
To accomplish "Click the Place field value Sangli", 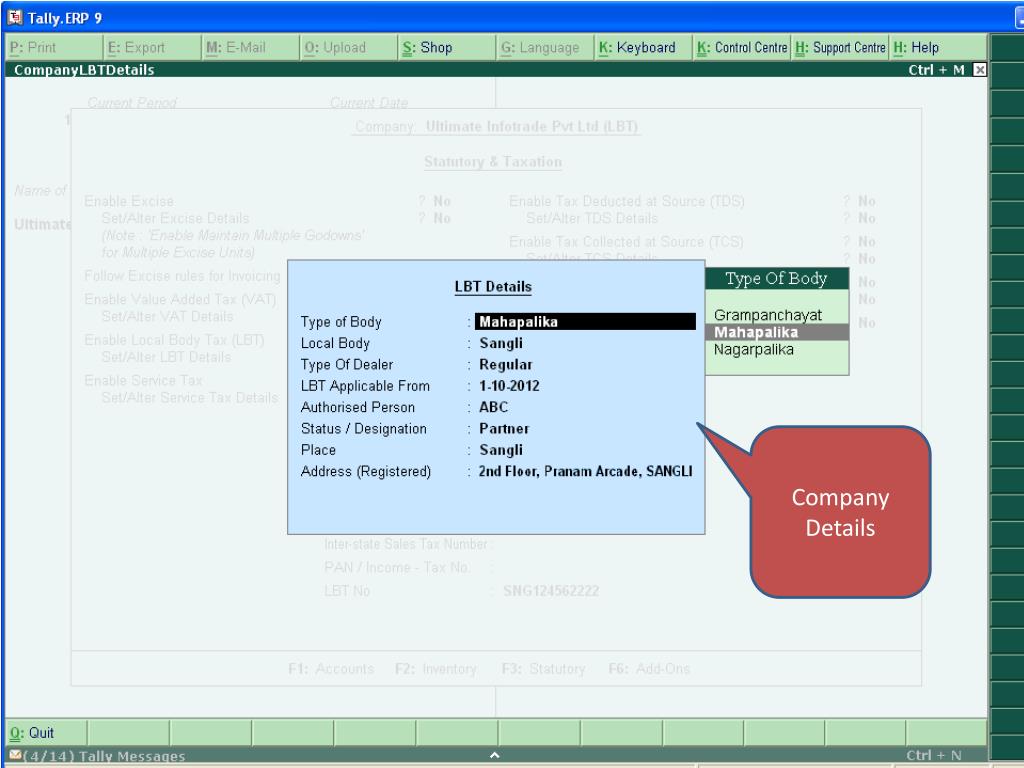I will coord(501,450).
